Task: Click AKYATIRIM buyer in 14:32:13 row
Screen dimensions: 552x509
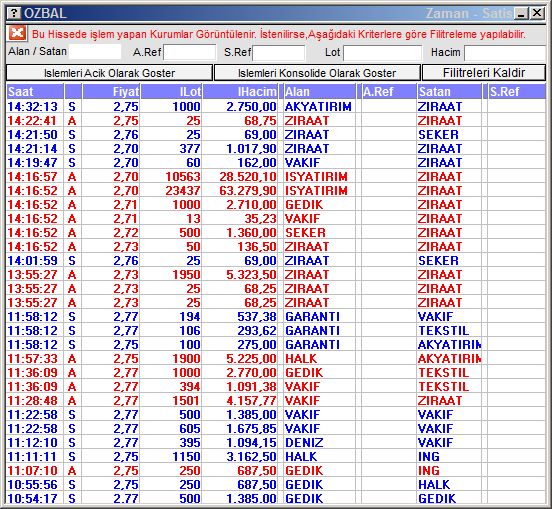Action: pos(318,106)
